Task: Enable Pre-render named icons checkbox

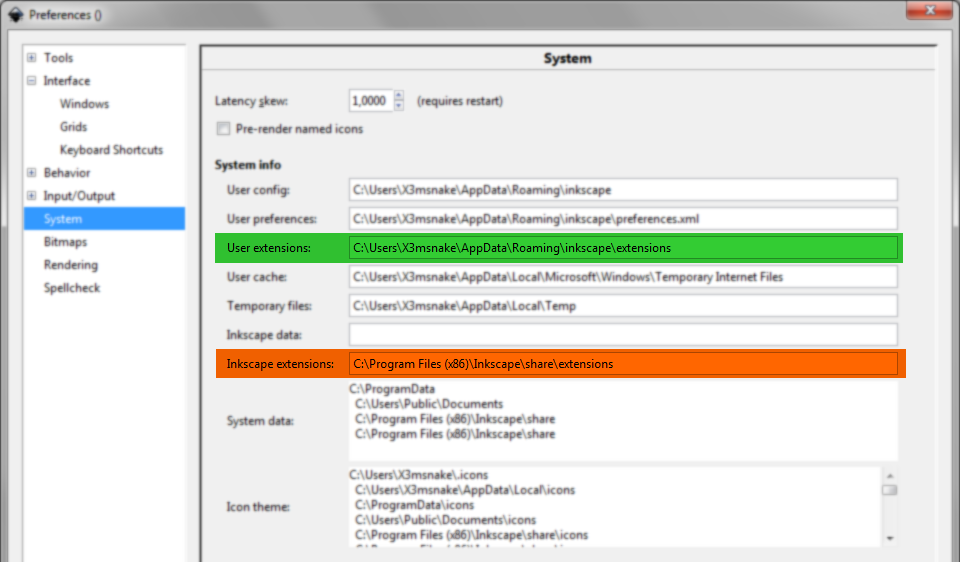Action: (x=223, y=129)
